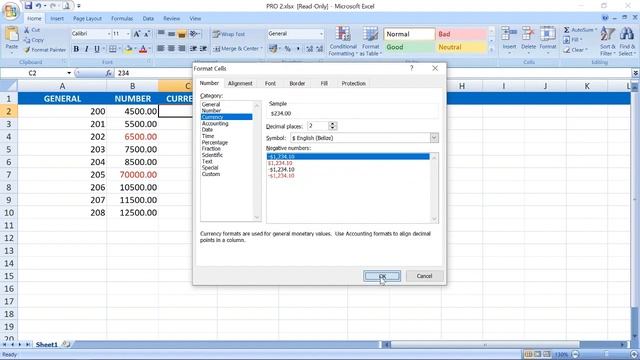The image size is (640, 360).
Task: Click Cancel in Format Cells dialog
Action: coord(424,276)
